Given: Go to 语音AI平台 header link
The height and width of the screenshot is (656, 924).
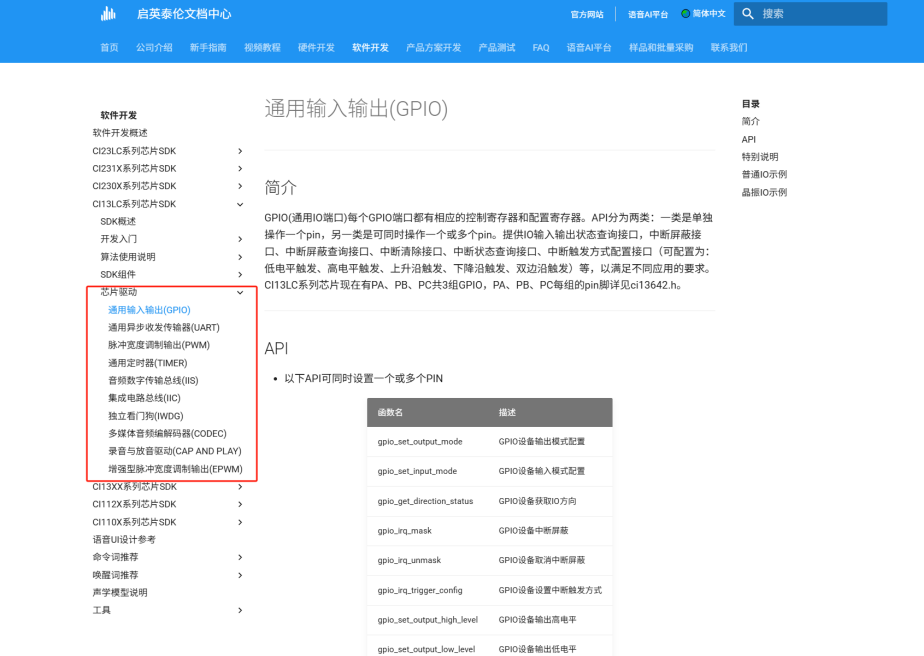Looking at the screenshot, I should point(648,15).
